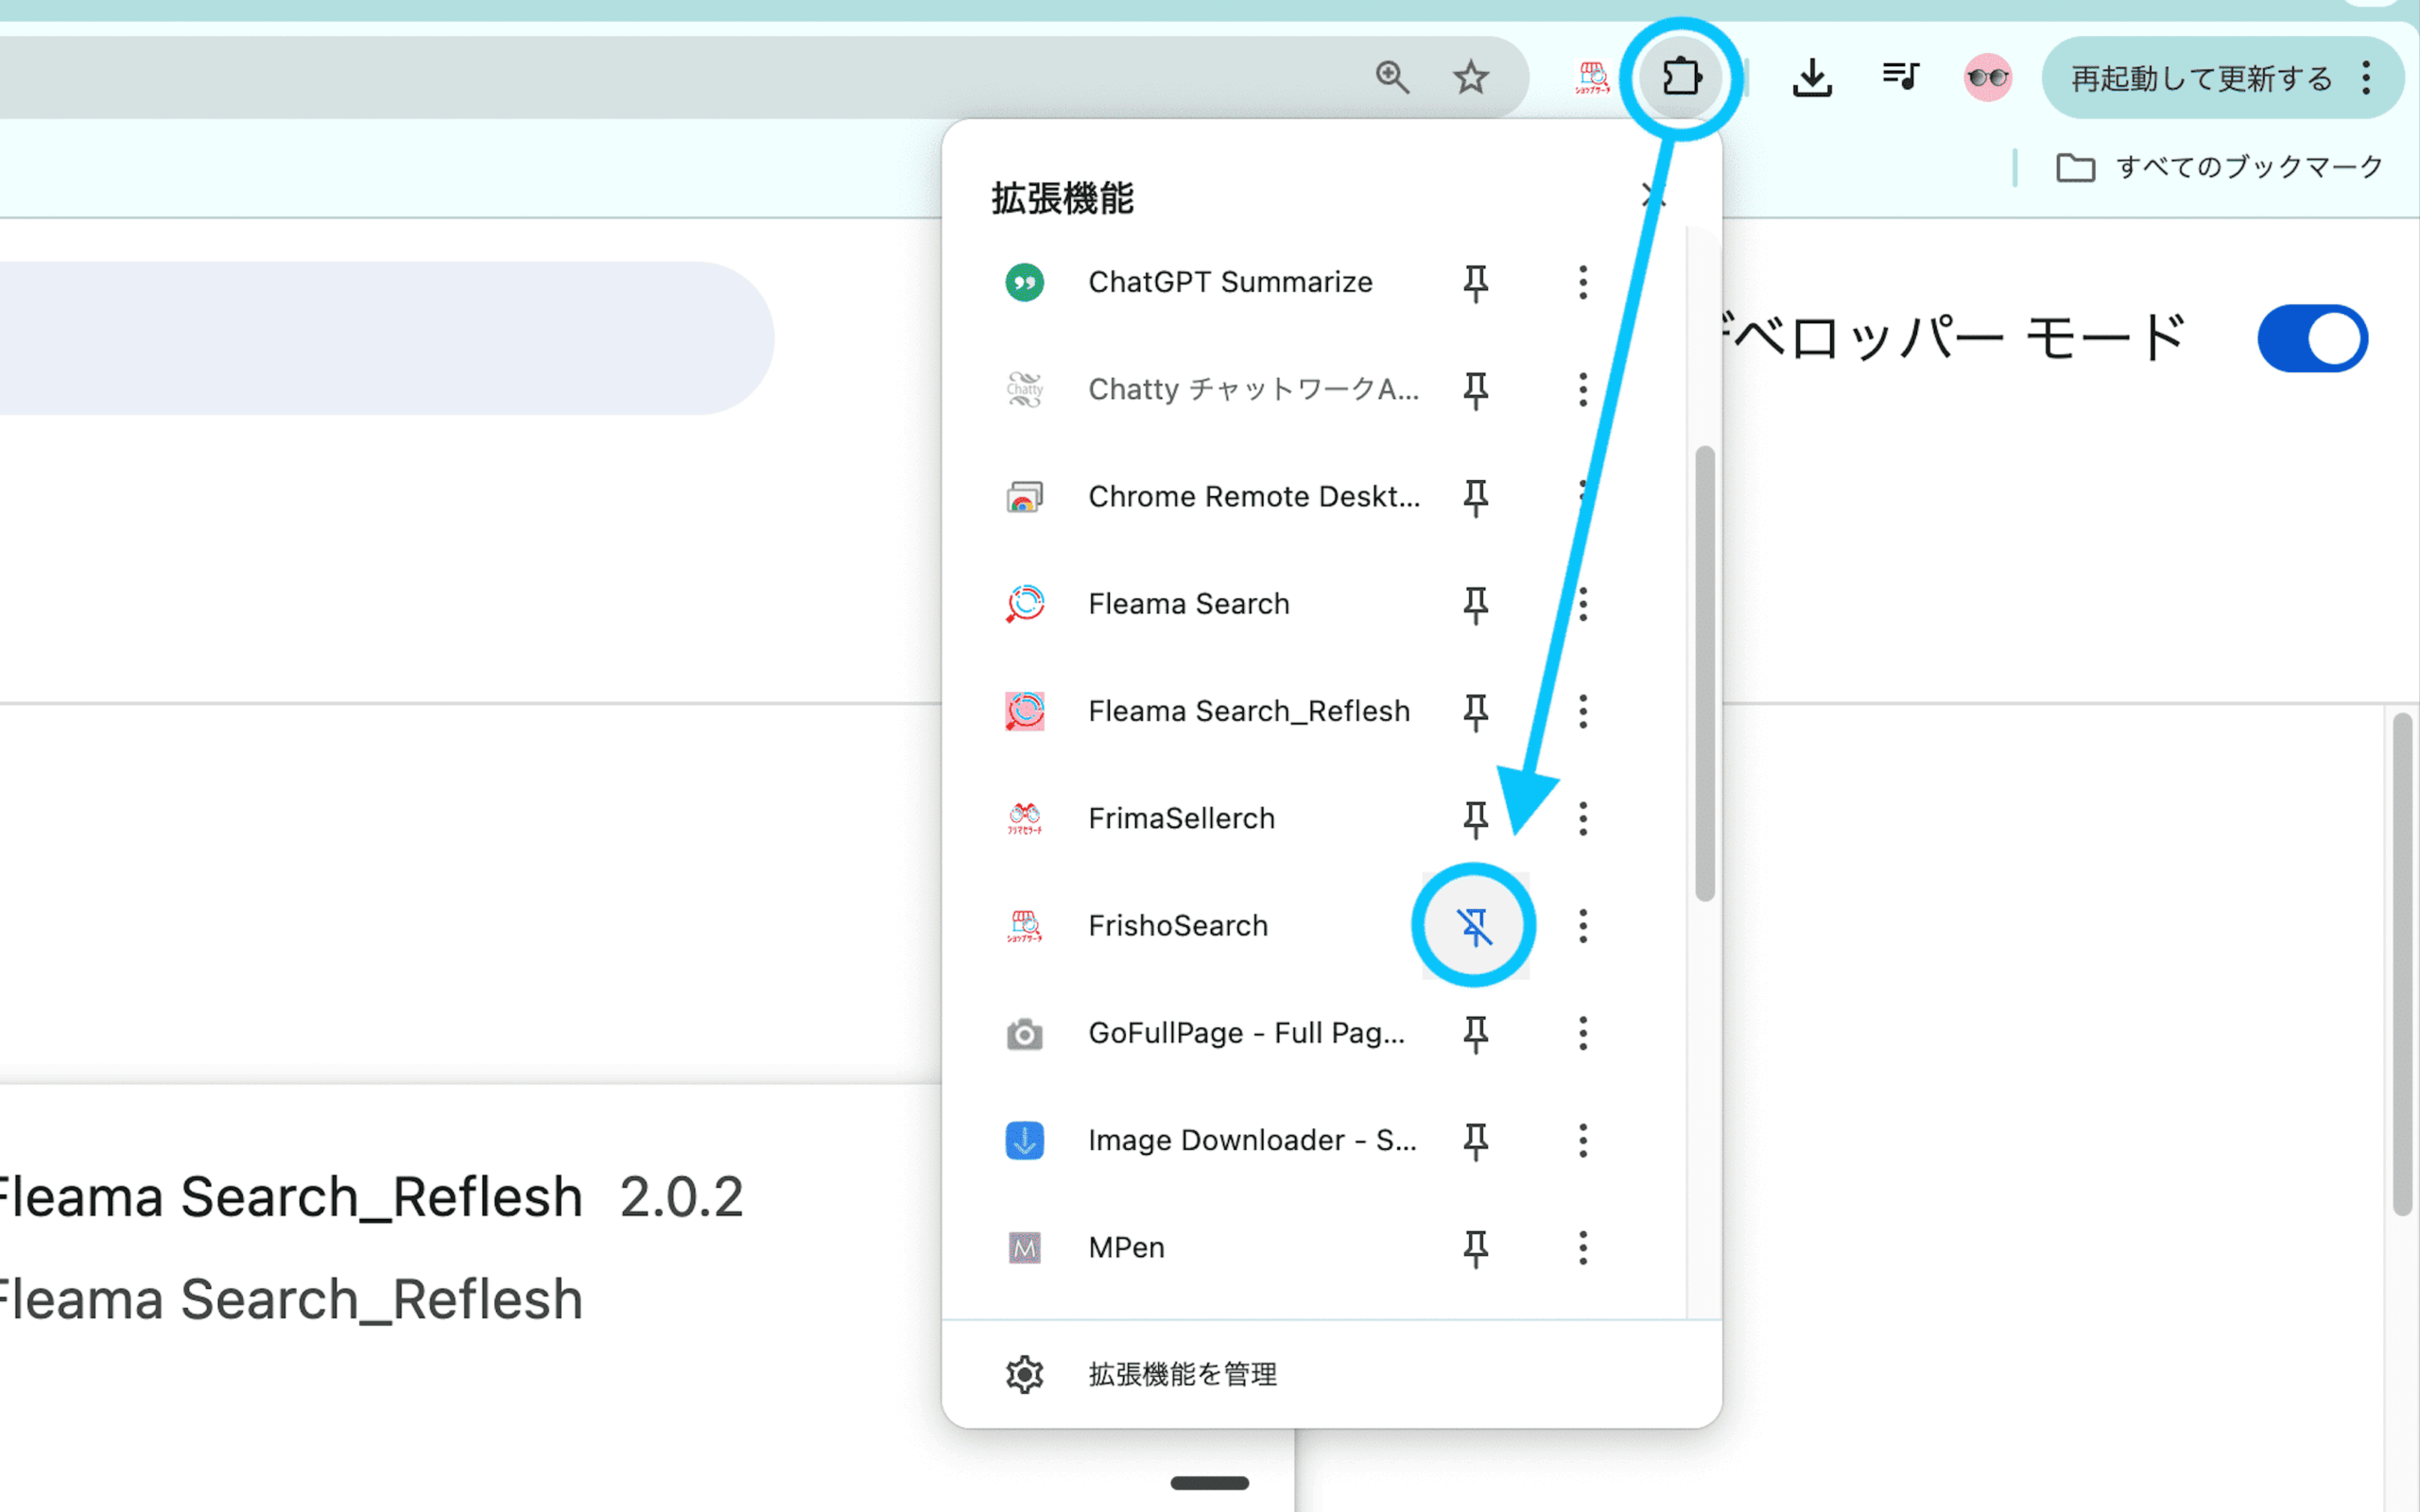This screenshot has height=1512, width=2420.
Task: Pin Fleama Search_Reflesh extension
Action: (x=1475, y=712)
